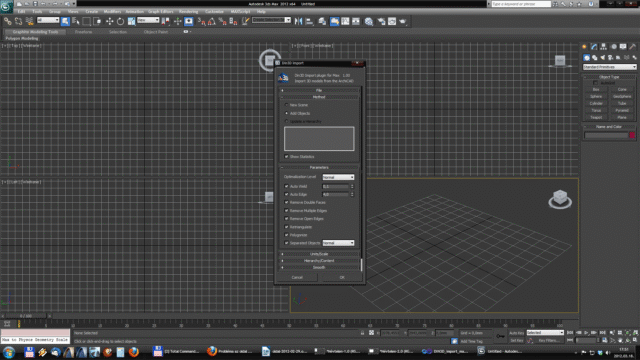Click the time slider handle
Image resolution: width=640 pixels, height=360 pixels.
pos(26,316)
